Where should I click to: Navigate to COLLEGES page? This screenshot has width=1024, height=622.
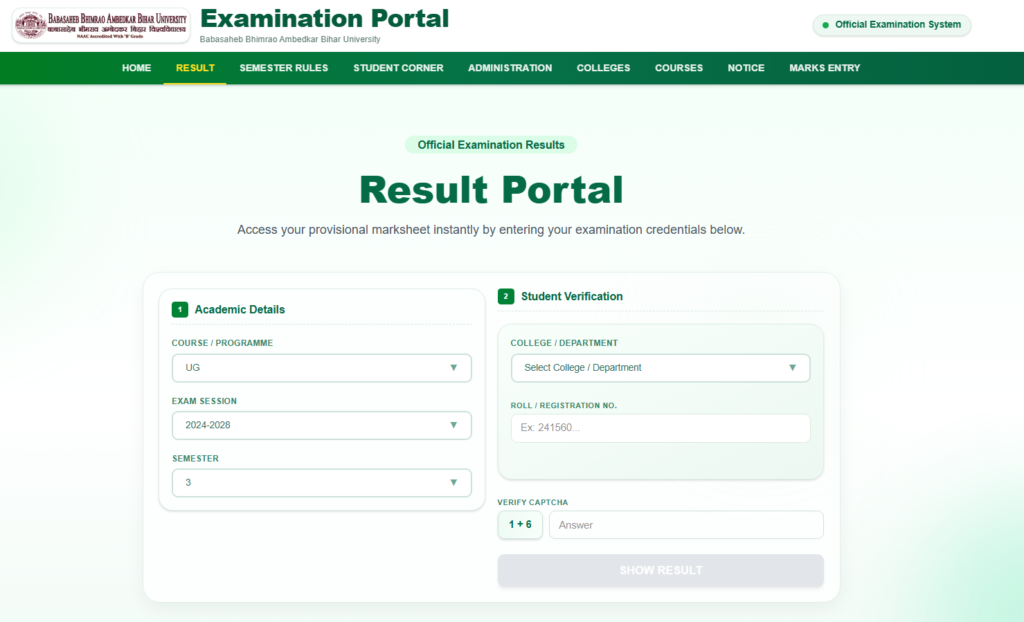(603, 68)
